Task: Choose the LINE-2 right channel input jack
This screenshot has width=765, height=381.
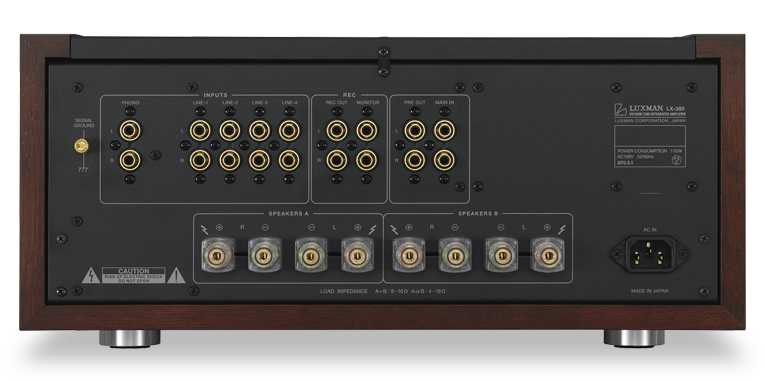Action: [230, 160]
